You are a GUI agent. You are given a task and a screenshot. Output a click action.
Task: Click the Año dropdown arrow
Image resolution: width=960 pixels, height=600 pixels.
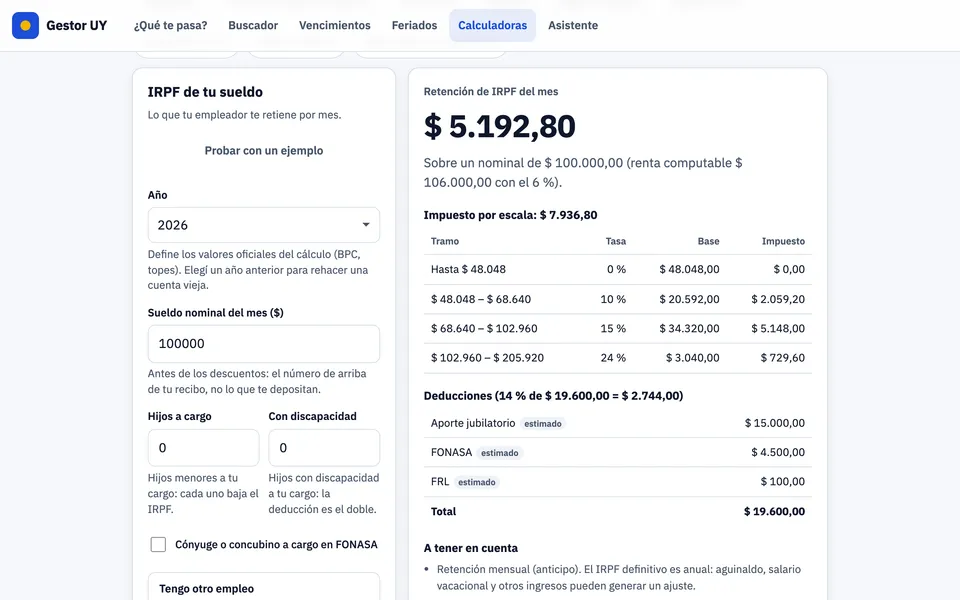(366, 225)
